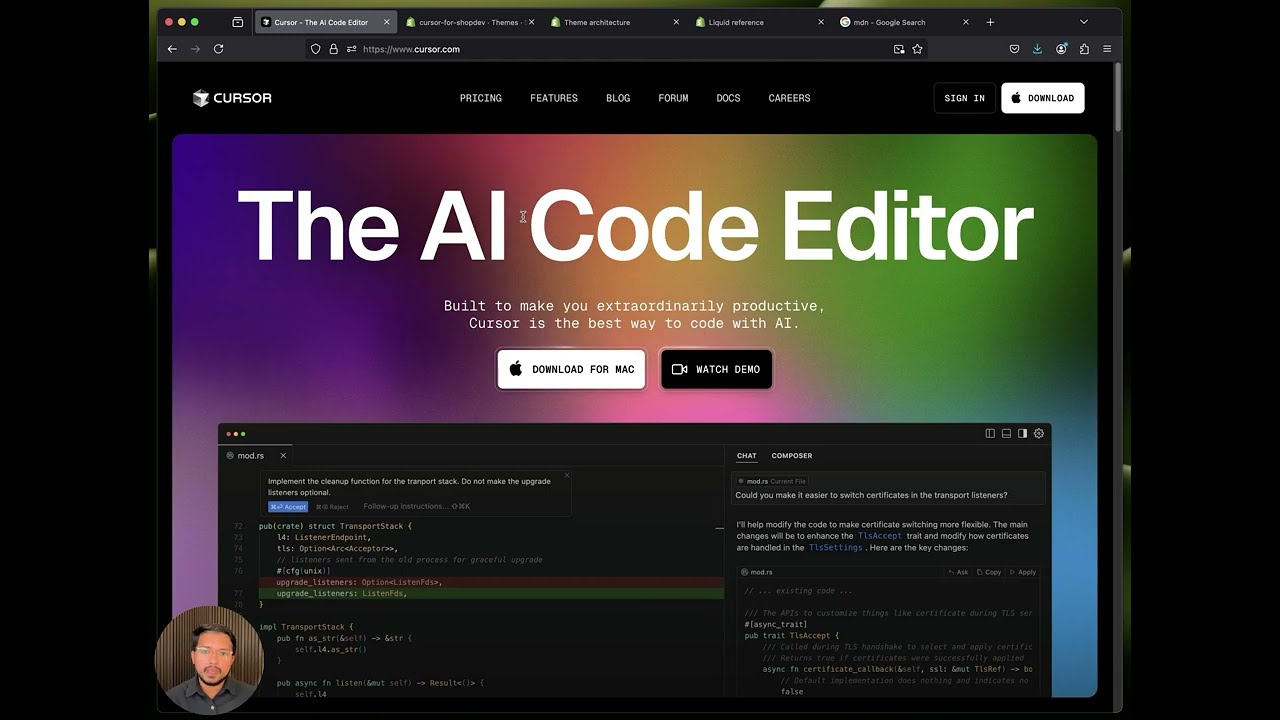1280x720 pixels.
Task: Click the Download for Mac button
Action: click(x=571, y=369)
